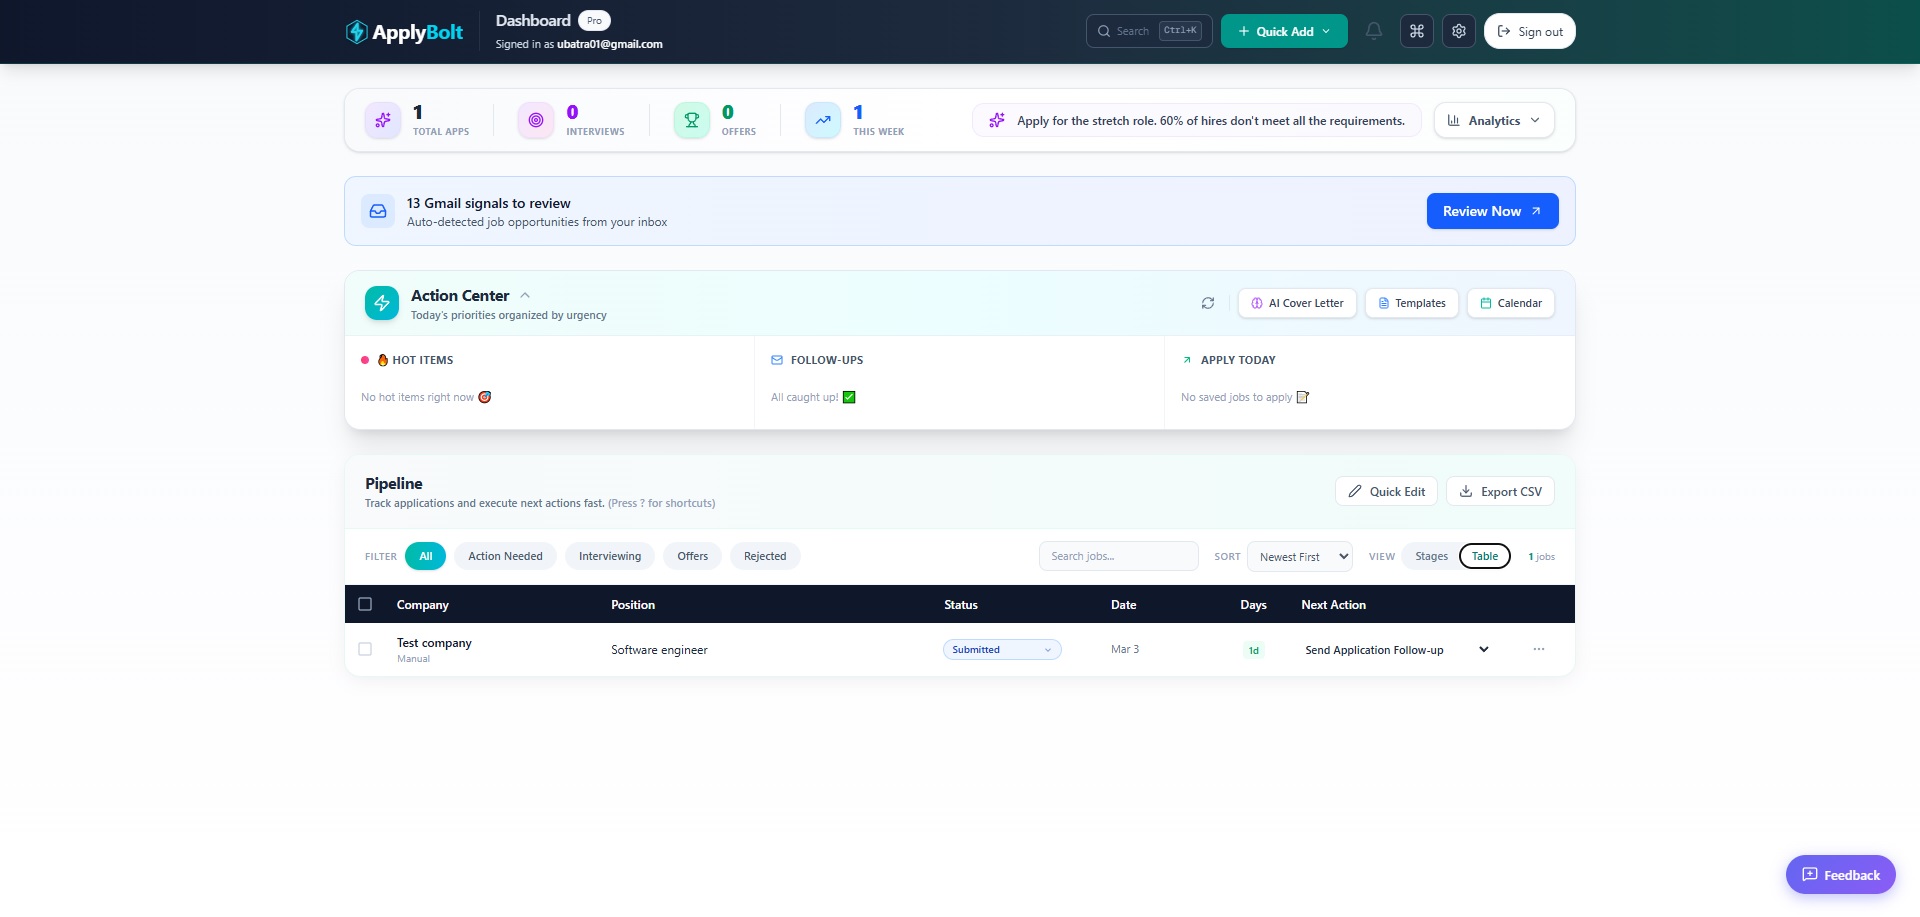Filter by Rejected
Image resolution: width=1920 pixels, height=917 pixels.
765,556
